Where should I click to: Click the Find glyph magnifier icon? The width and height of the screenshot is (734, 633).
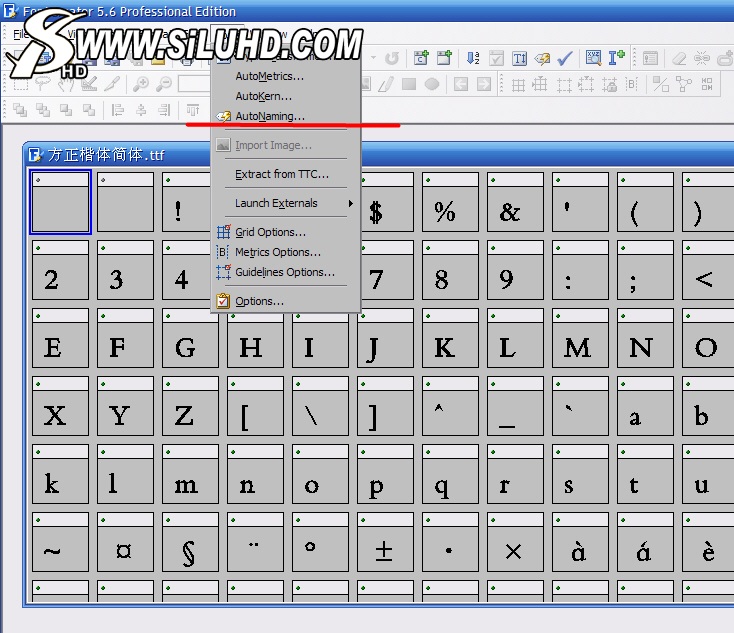click(x=594, y=59)
